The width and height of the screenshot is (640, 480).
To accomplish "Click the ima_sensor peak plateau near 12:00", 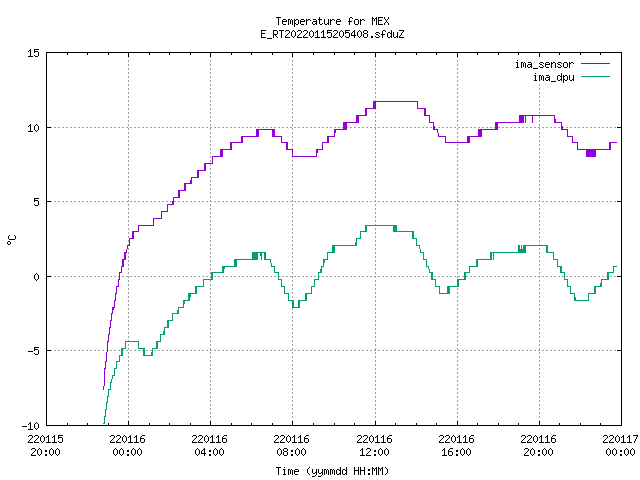I will (x=396, y=101).
